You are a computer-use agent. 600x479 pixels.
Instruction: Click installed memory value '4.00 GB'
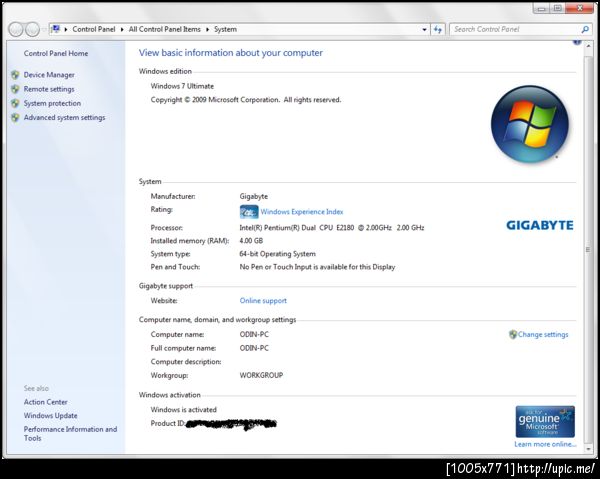click(x=251, y=241)
